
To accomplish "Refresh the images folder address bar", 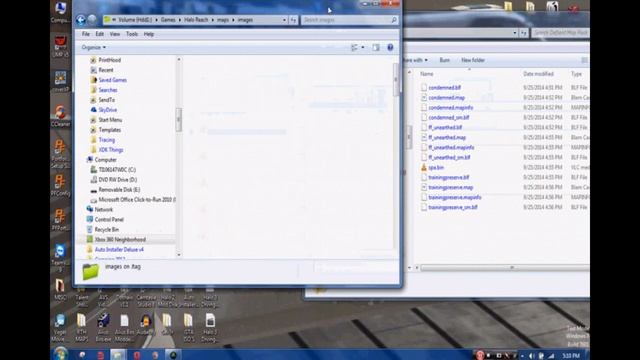I will point(293,20).
